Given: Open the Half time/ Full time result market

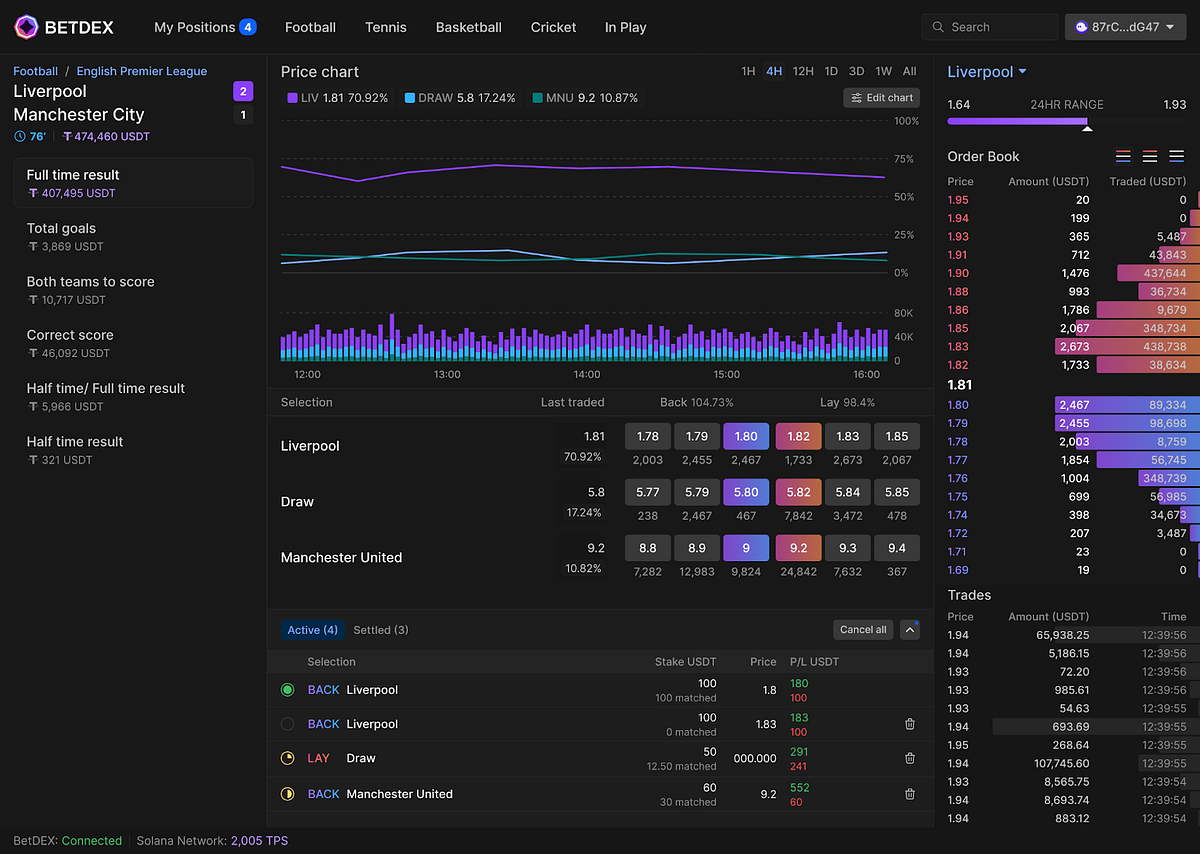Looking at the screenshot, I should [133, 396].
